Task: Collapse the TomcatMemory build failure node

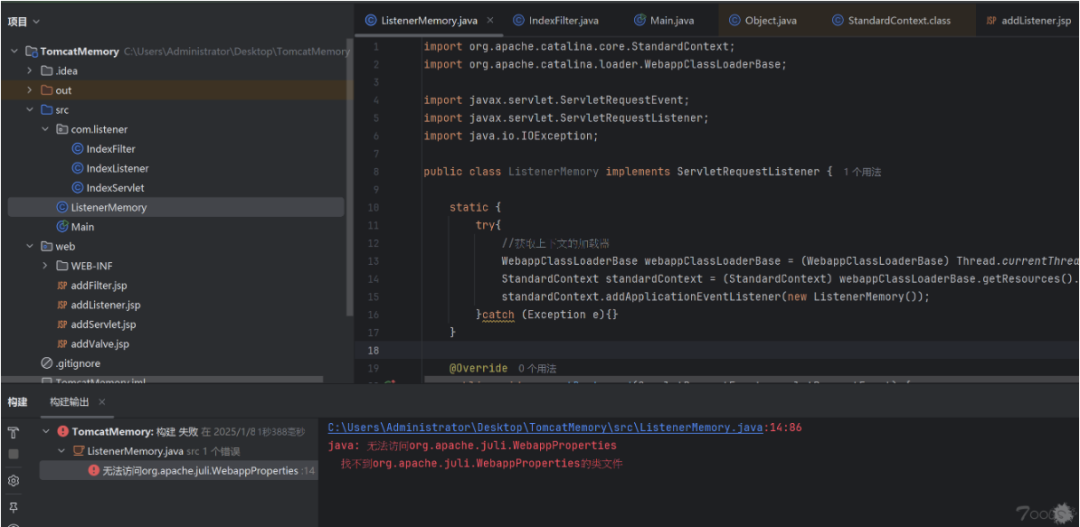Action: (46, 432)
